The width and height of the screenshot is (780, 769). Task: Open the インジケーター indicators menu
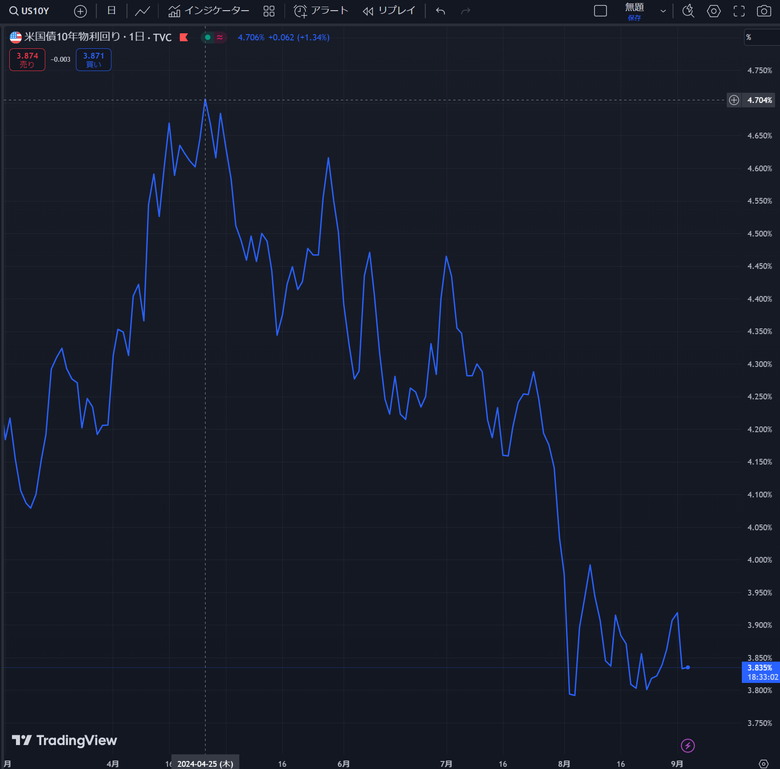pos(208,11)
